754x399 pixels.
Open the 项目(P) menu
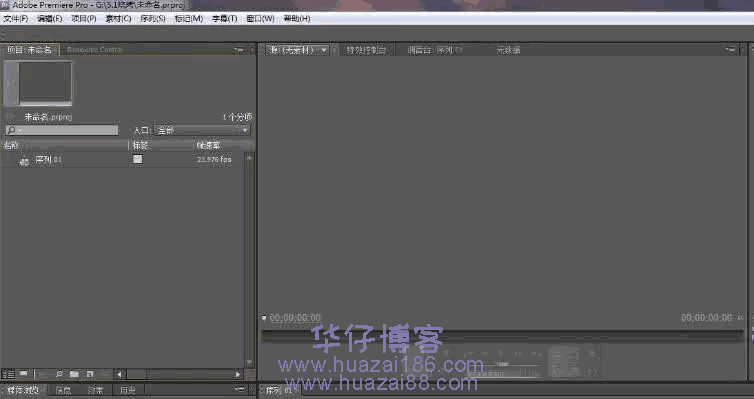pos(84,19)
